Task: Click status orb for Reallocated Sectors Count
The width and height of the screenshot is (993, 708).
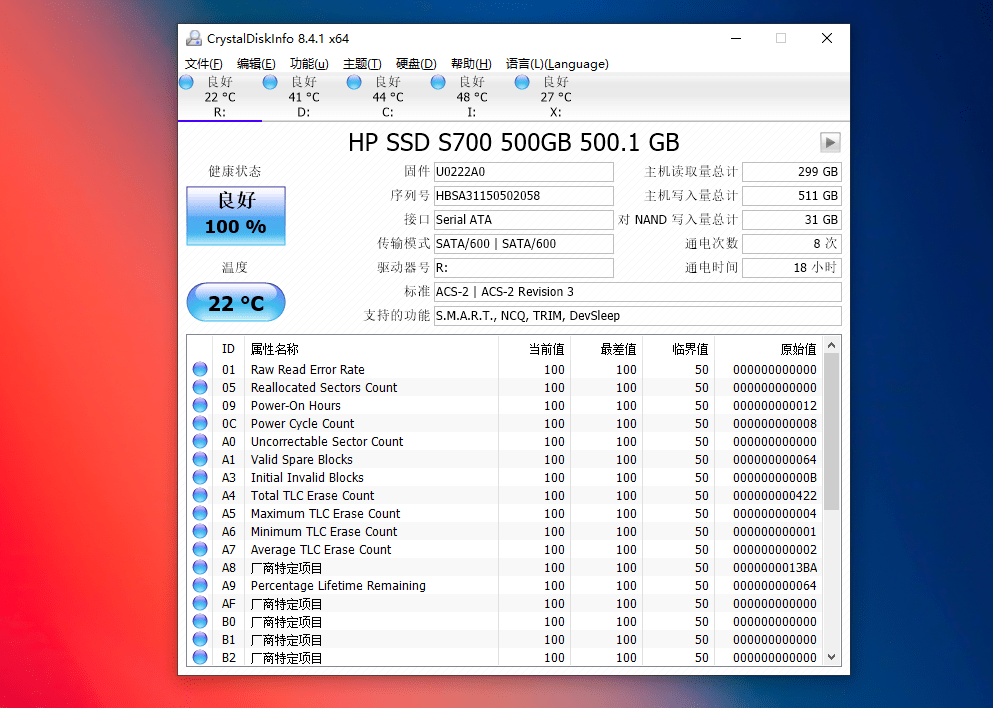Action: point(200,387)
